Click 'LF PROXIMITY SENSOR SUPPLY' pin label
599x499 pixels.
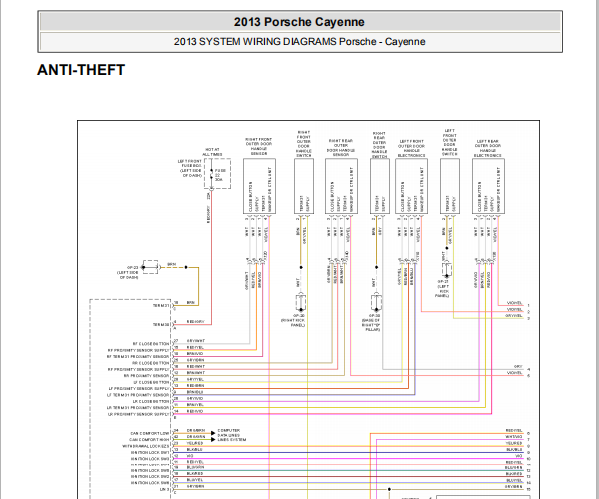click(x=138, y=388)
